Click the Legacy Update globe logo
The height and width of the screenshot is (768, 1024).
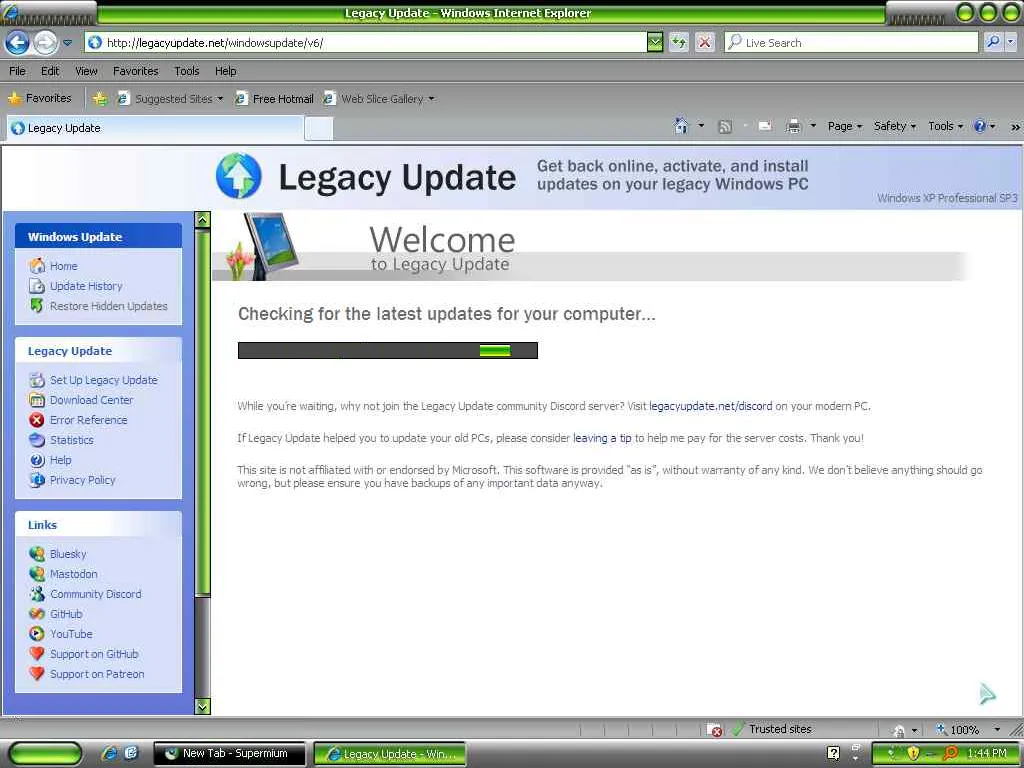239,176
